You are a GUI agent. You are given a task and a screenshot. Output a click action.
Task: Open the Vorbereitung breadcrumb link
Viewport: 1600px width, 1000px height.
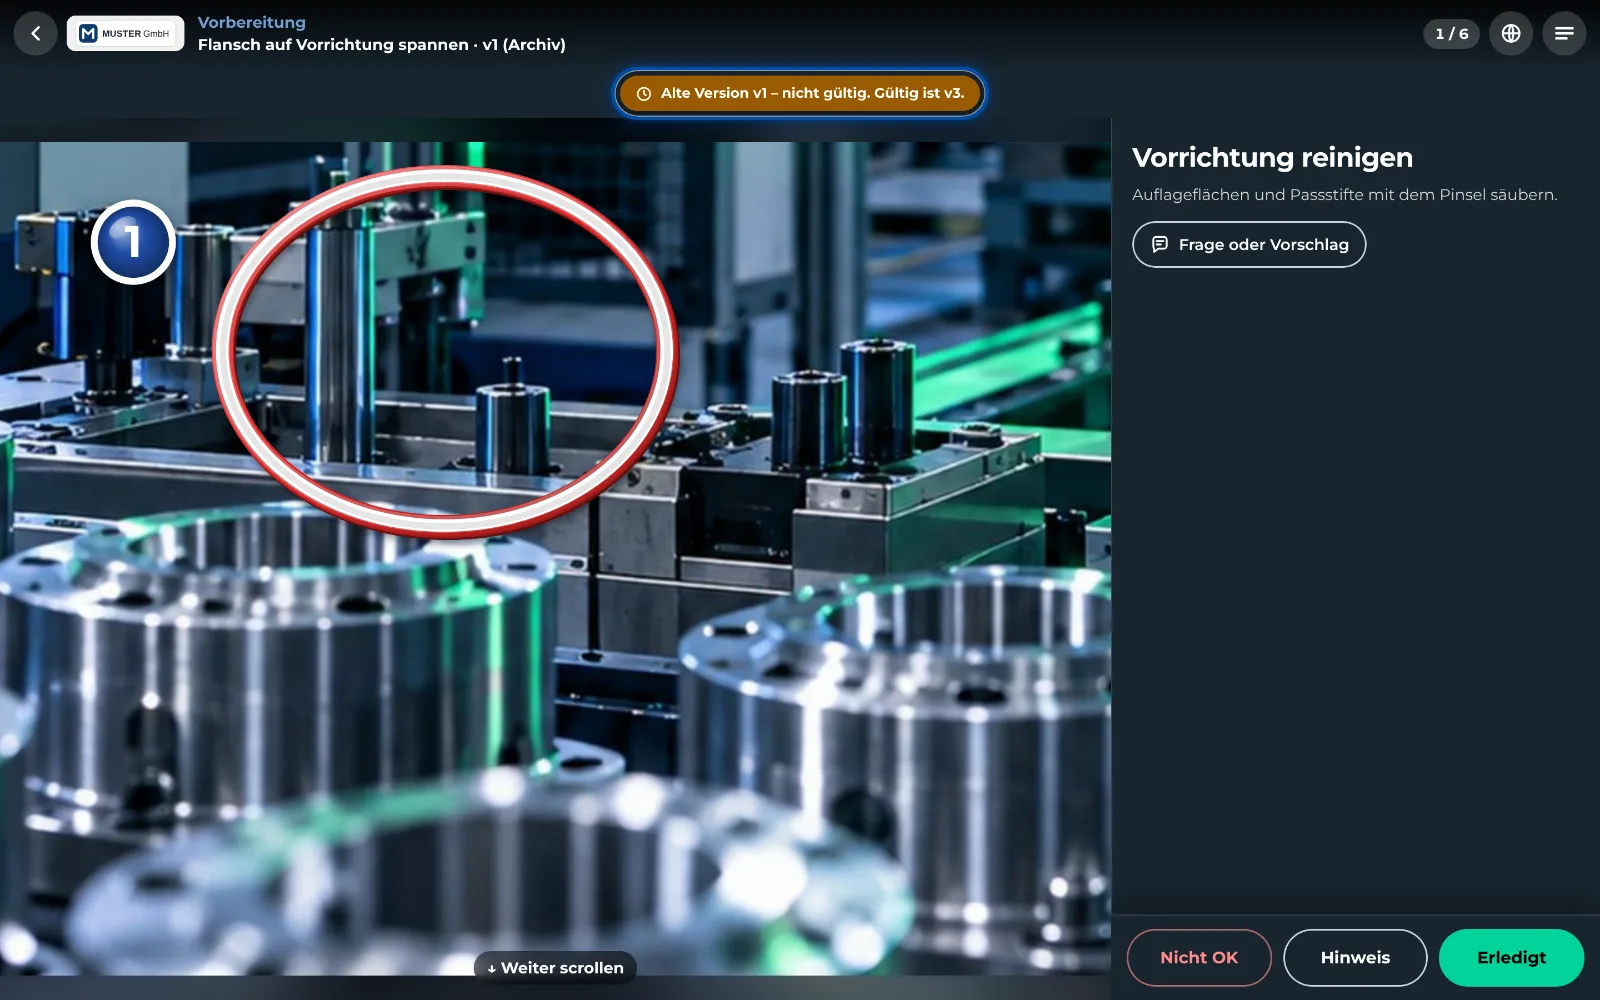(x=252, y=22)
